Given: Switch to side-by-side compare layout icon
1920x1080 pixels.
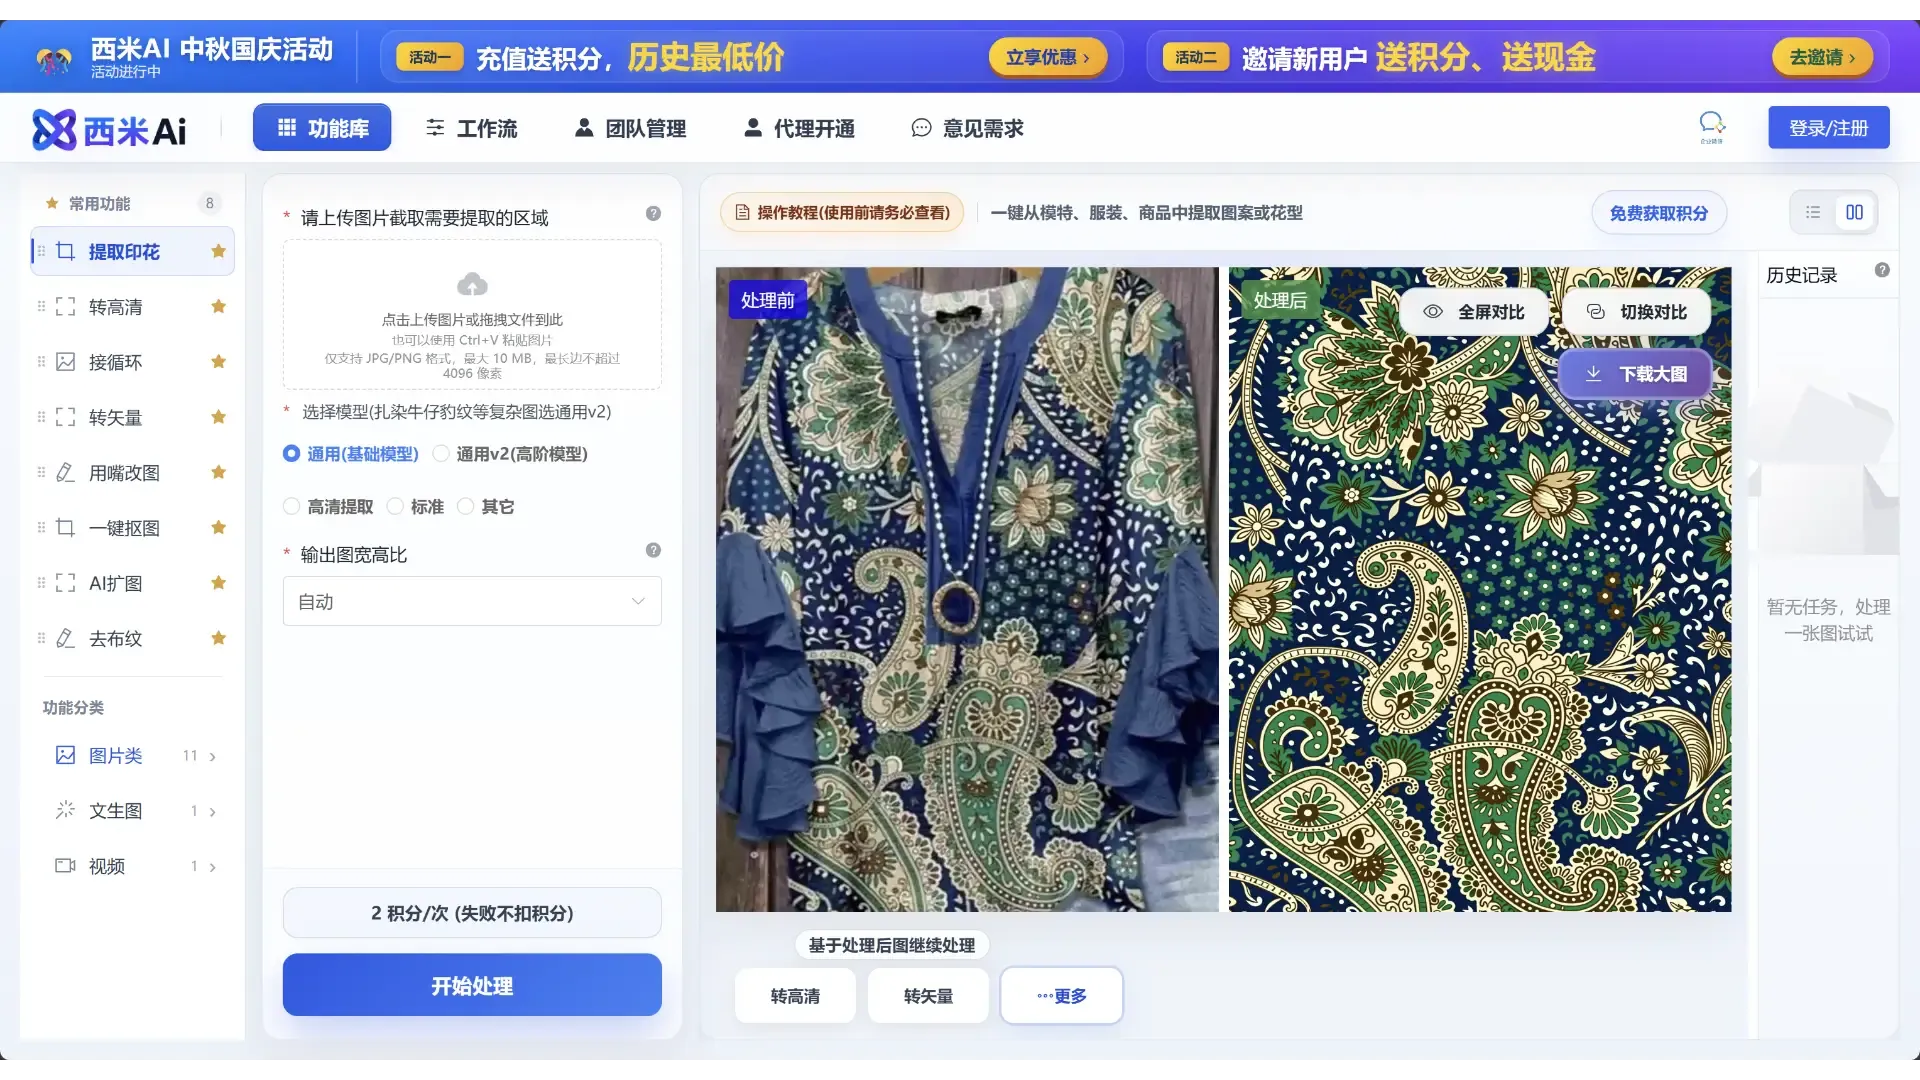Looking at the screenshot, I should [1855, 212].
